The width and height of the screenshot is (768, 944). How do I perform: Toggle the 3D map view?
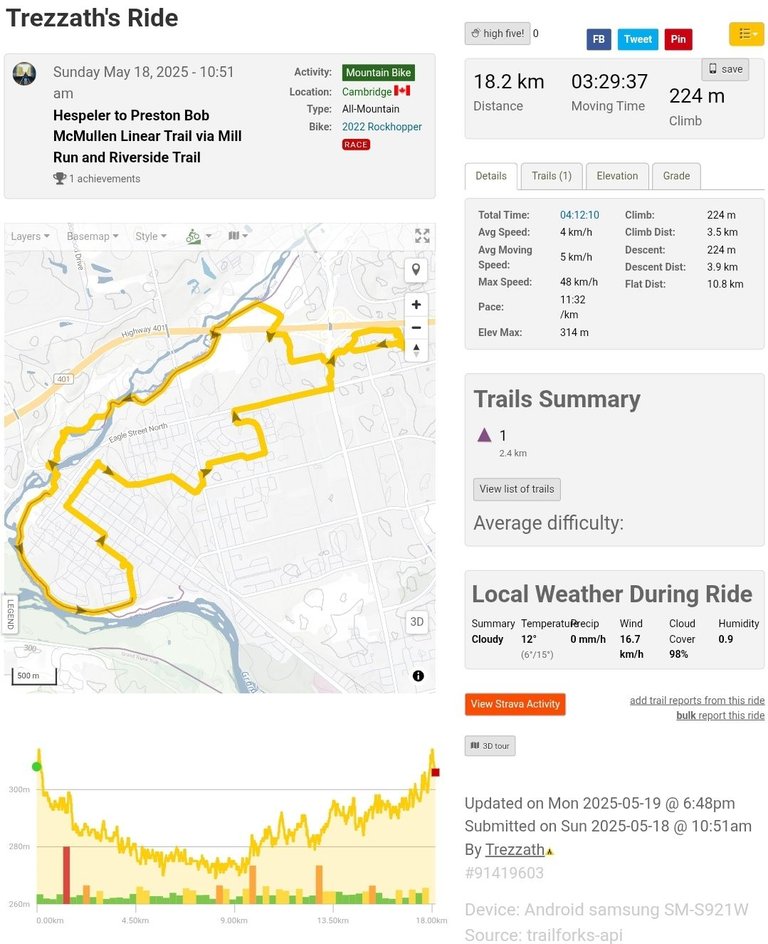pyautogui.click(x=417, y=622)
